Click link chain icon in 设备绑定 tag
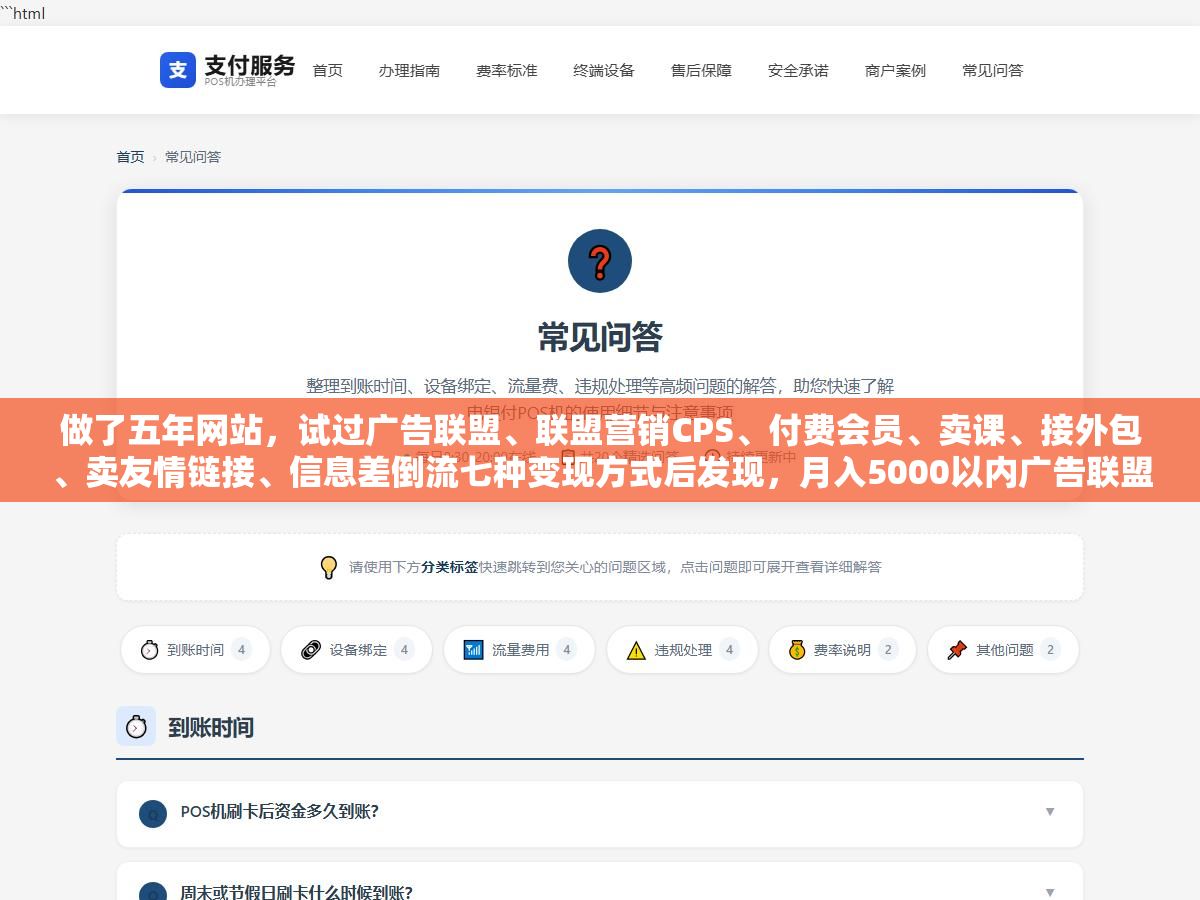Image resolution: width=1200 pixels, height=900 pixels. click(x=311, y=650)
